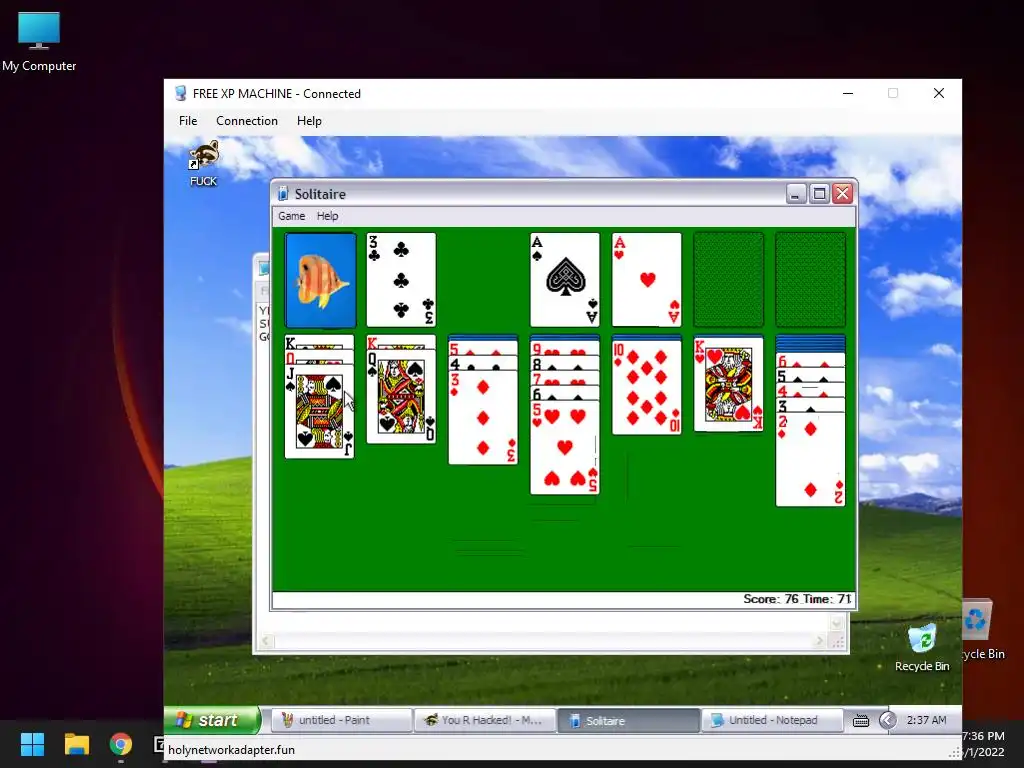Viewport: 1024px width, 768px height.
Task: Select the King of hearts card
Action: coord(729,385)
